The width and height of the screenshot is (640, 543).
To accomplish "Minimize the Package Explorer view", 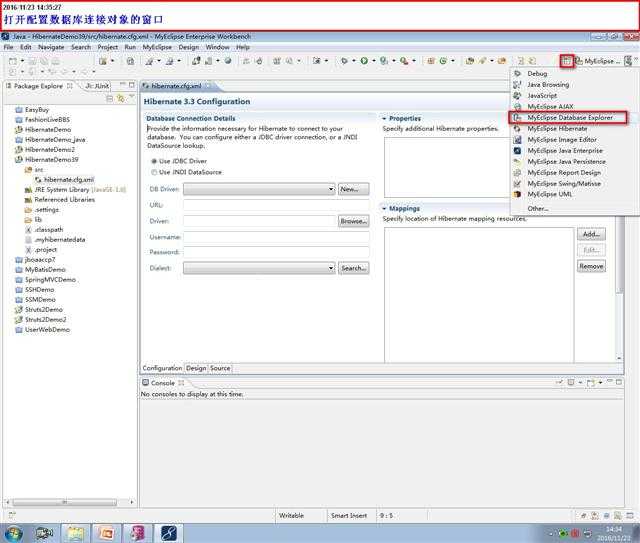I will 122,85.
